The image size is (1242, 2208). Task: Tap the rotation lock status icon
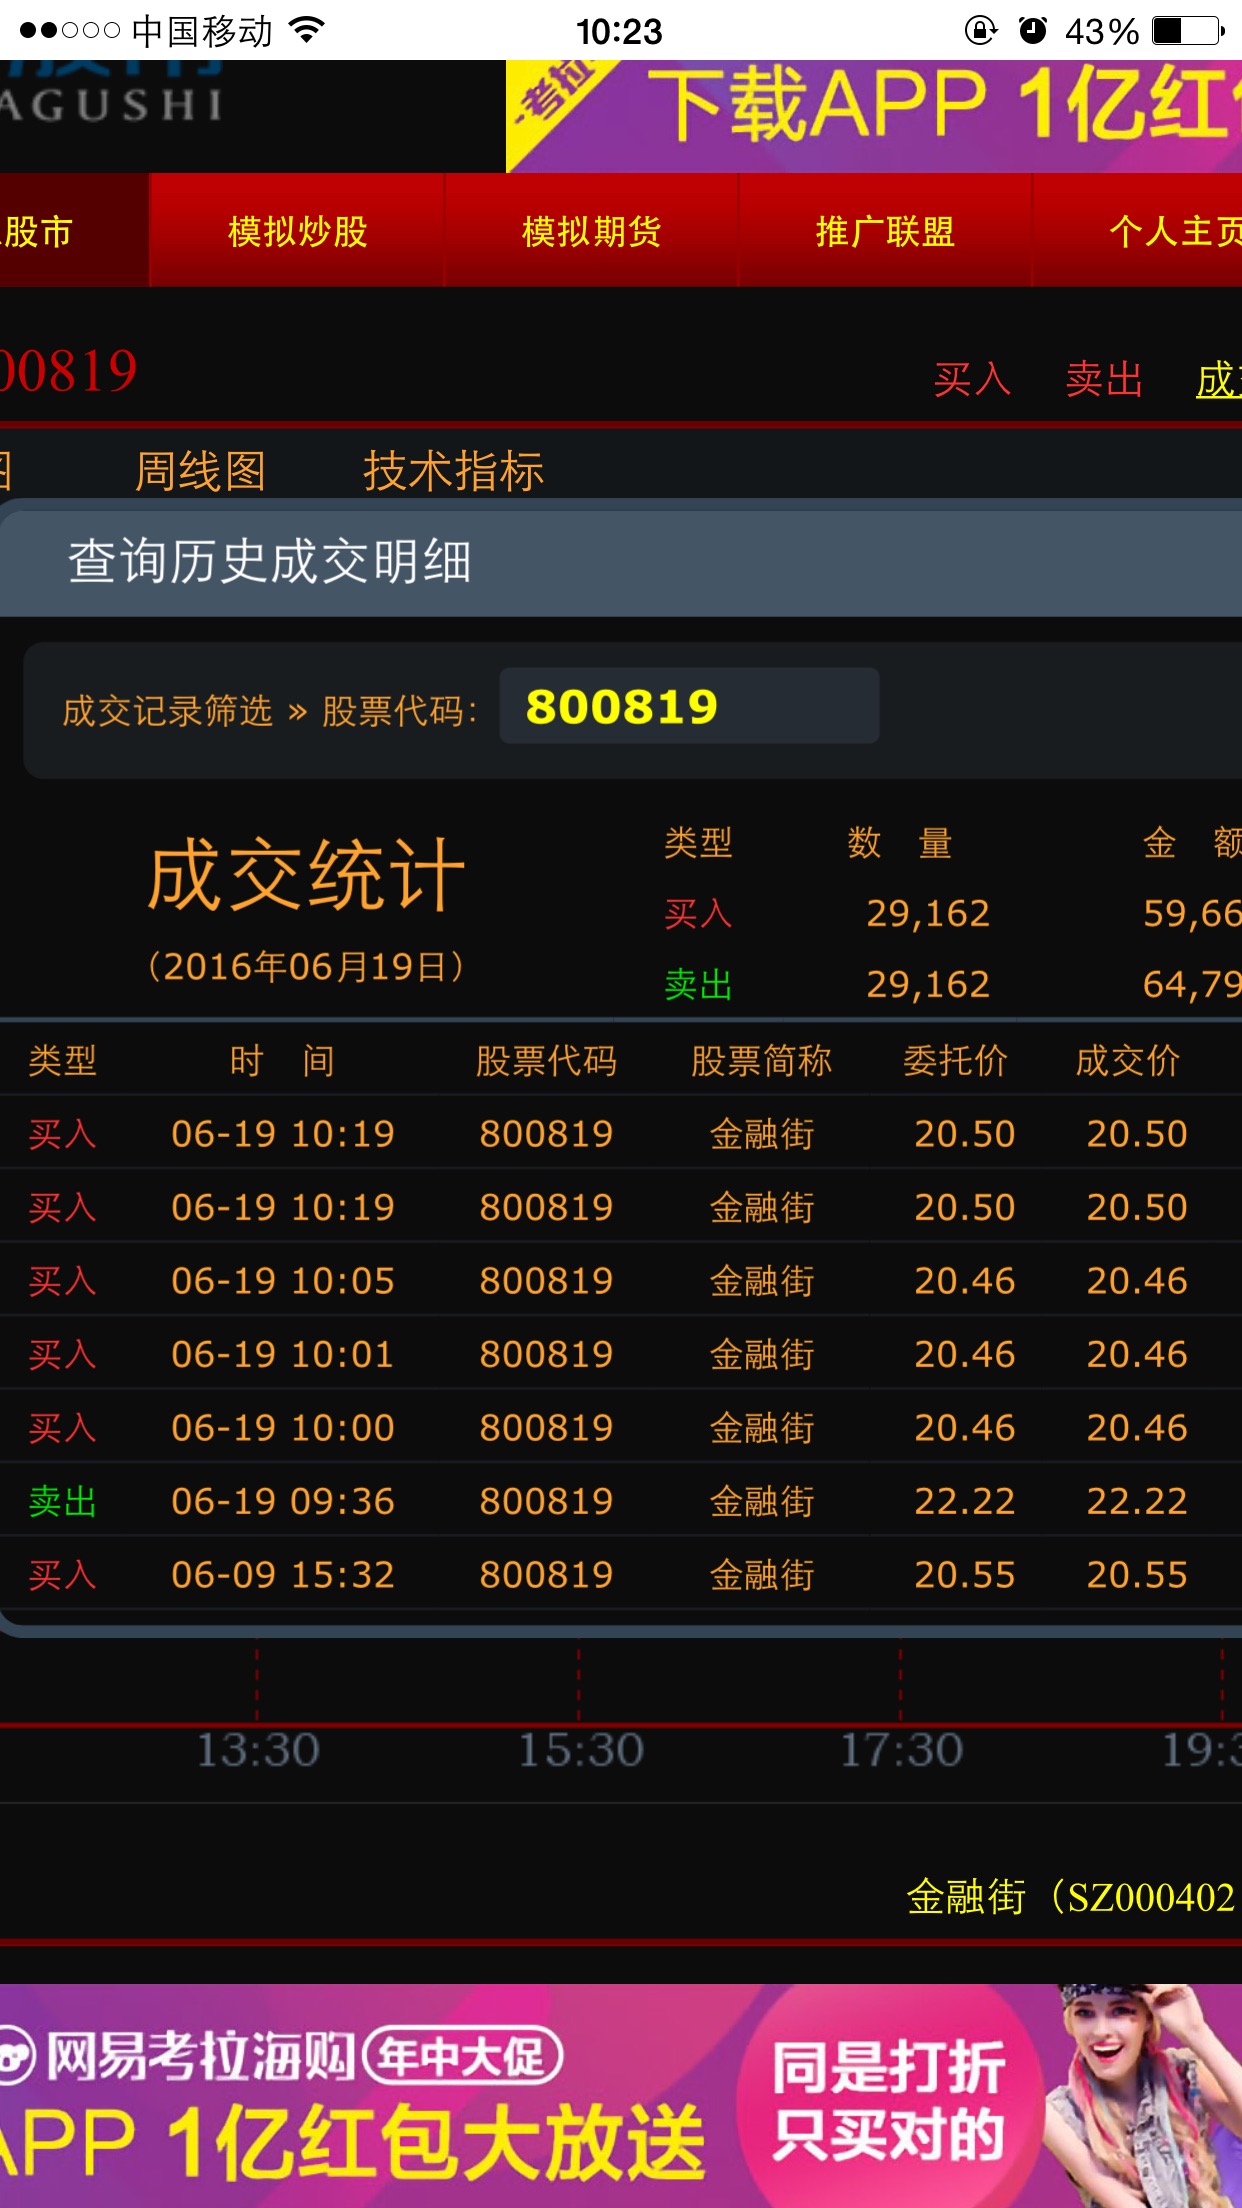click(x=980, y=31)
